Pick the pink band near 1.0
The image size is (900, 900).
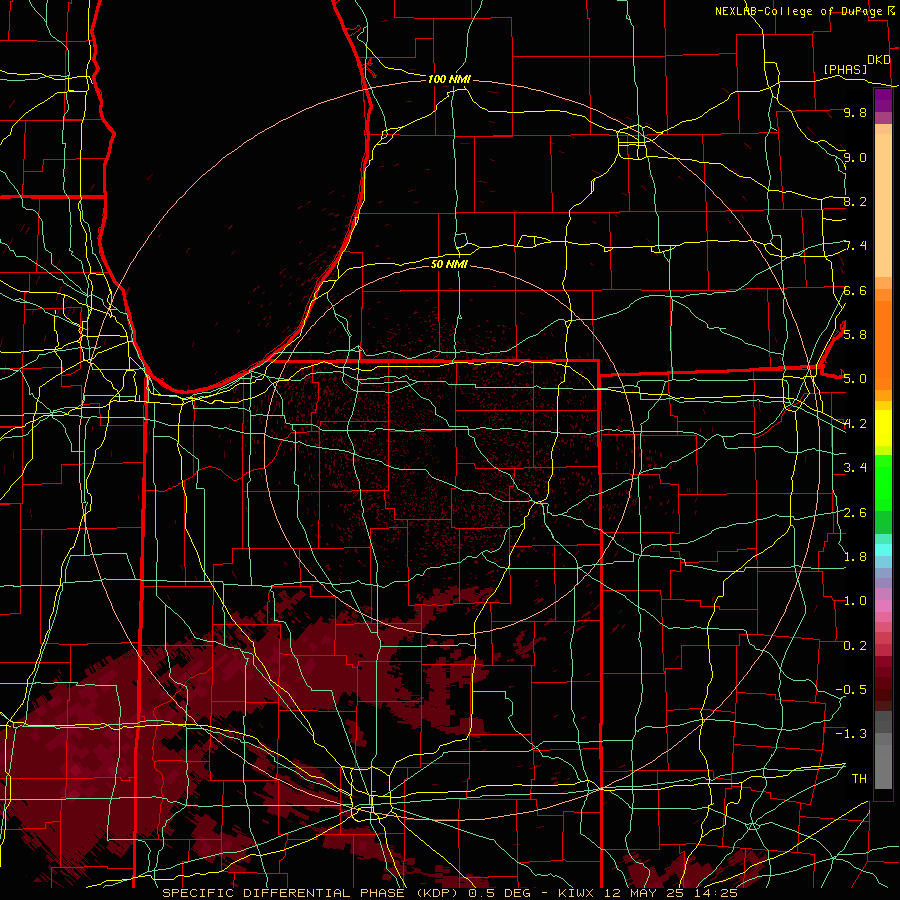click(x=883, y=606)
